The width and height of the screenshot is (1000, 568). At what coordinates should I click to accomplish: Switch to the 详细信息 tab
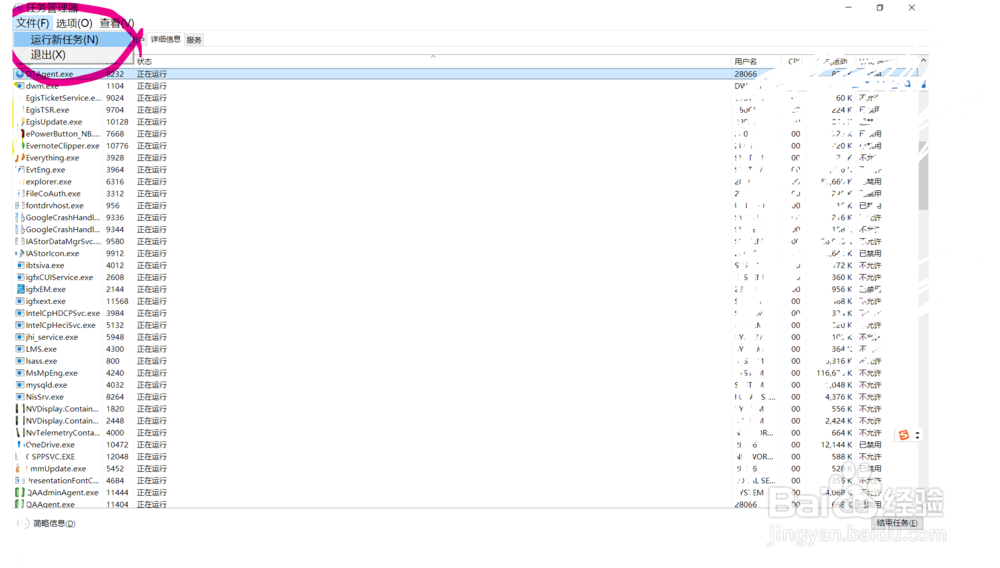(165, 40)
